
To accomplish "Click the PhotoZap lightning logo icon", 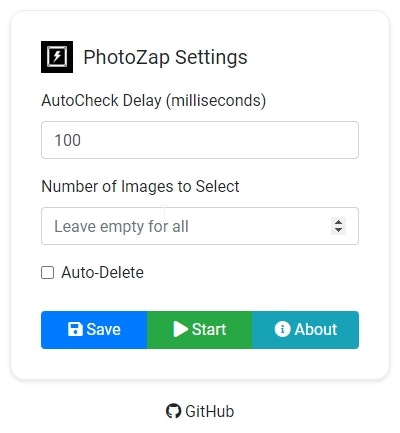I will click(57, 57).
